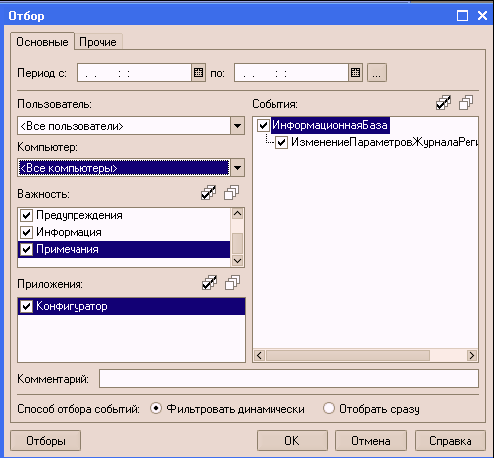Toggle the Предупреждения checkbox
The width and height of the screenshot is (494, 458).
26,215
